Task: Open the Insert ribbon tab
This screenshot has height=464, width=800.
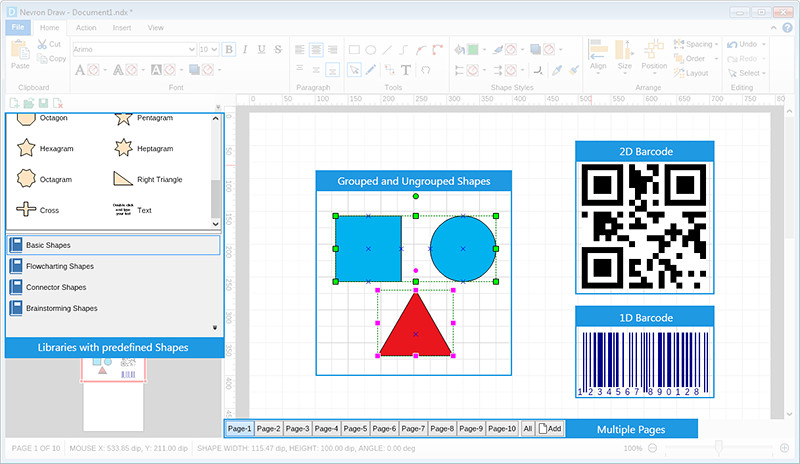Action: [x=121, y=28]
